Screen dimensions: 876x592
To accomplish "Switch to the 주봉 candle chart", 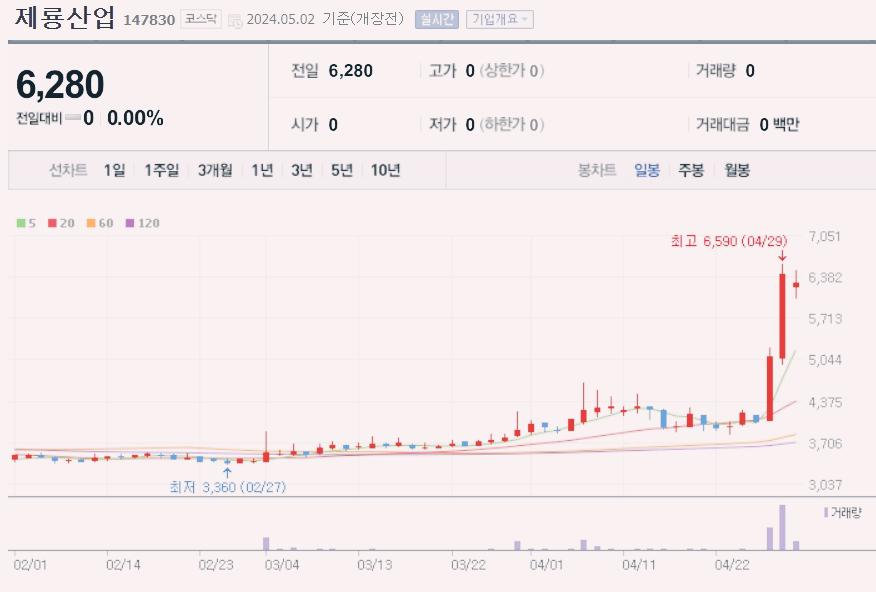I will pos(691,170).
